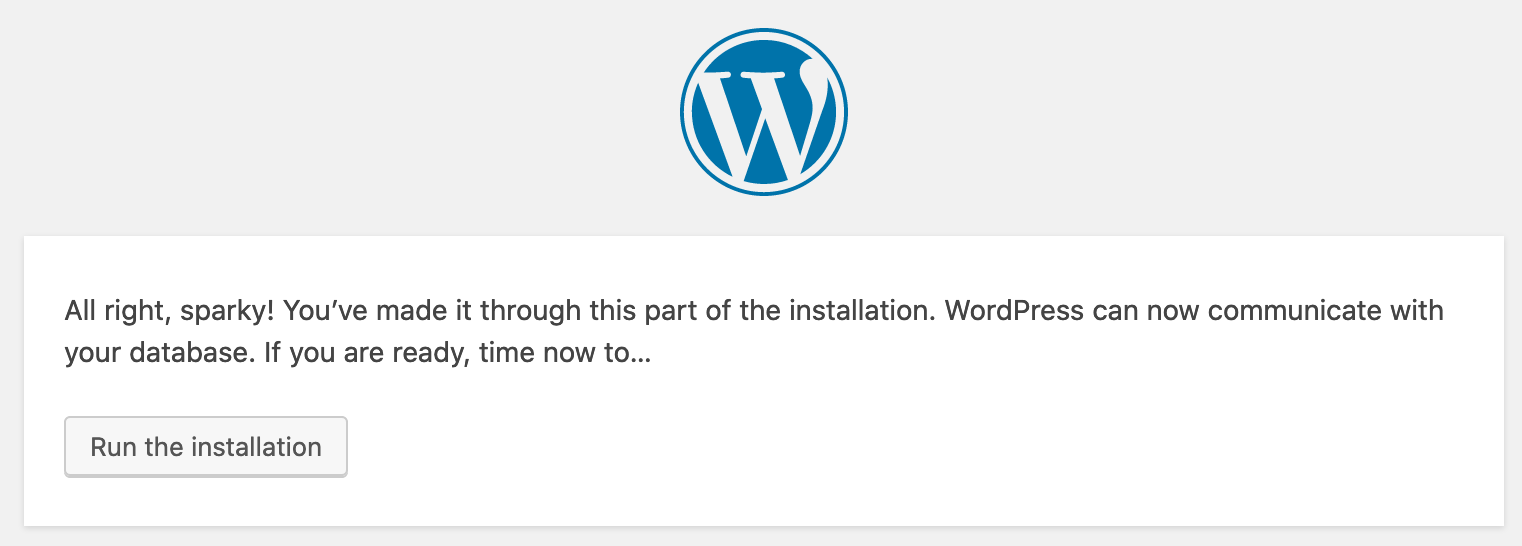1522x546 pixels.
Task: Click the word "can" after WordPress
Action: click(1118, 311)
